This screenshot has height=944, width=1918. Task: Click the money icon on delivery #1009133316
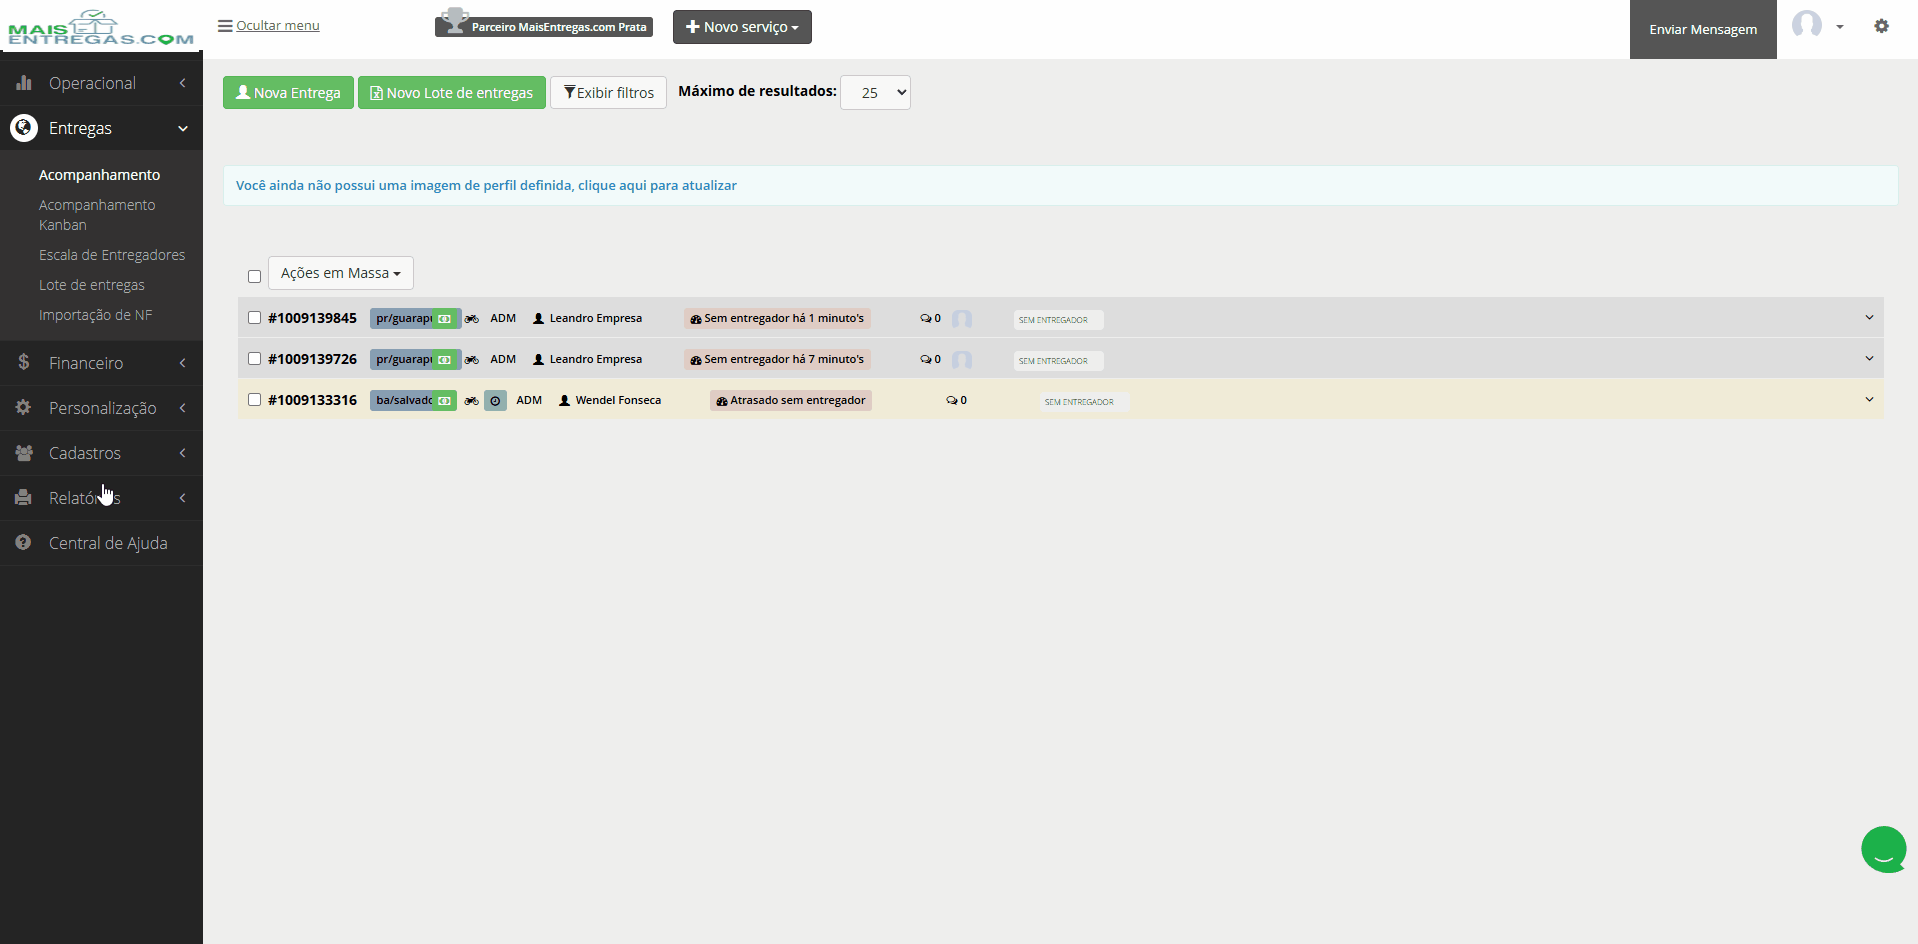click(x=445, y=401)
